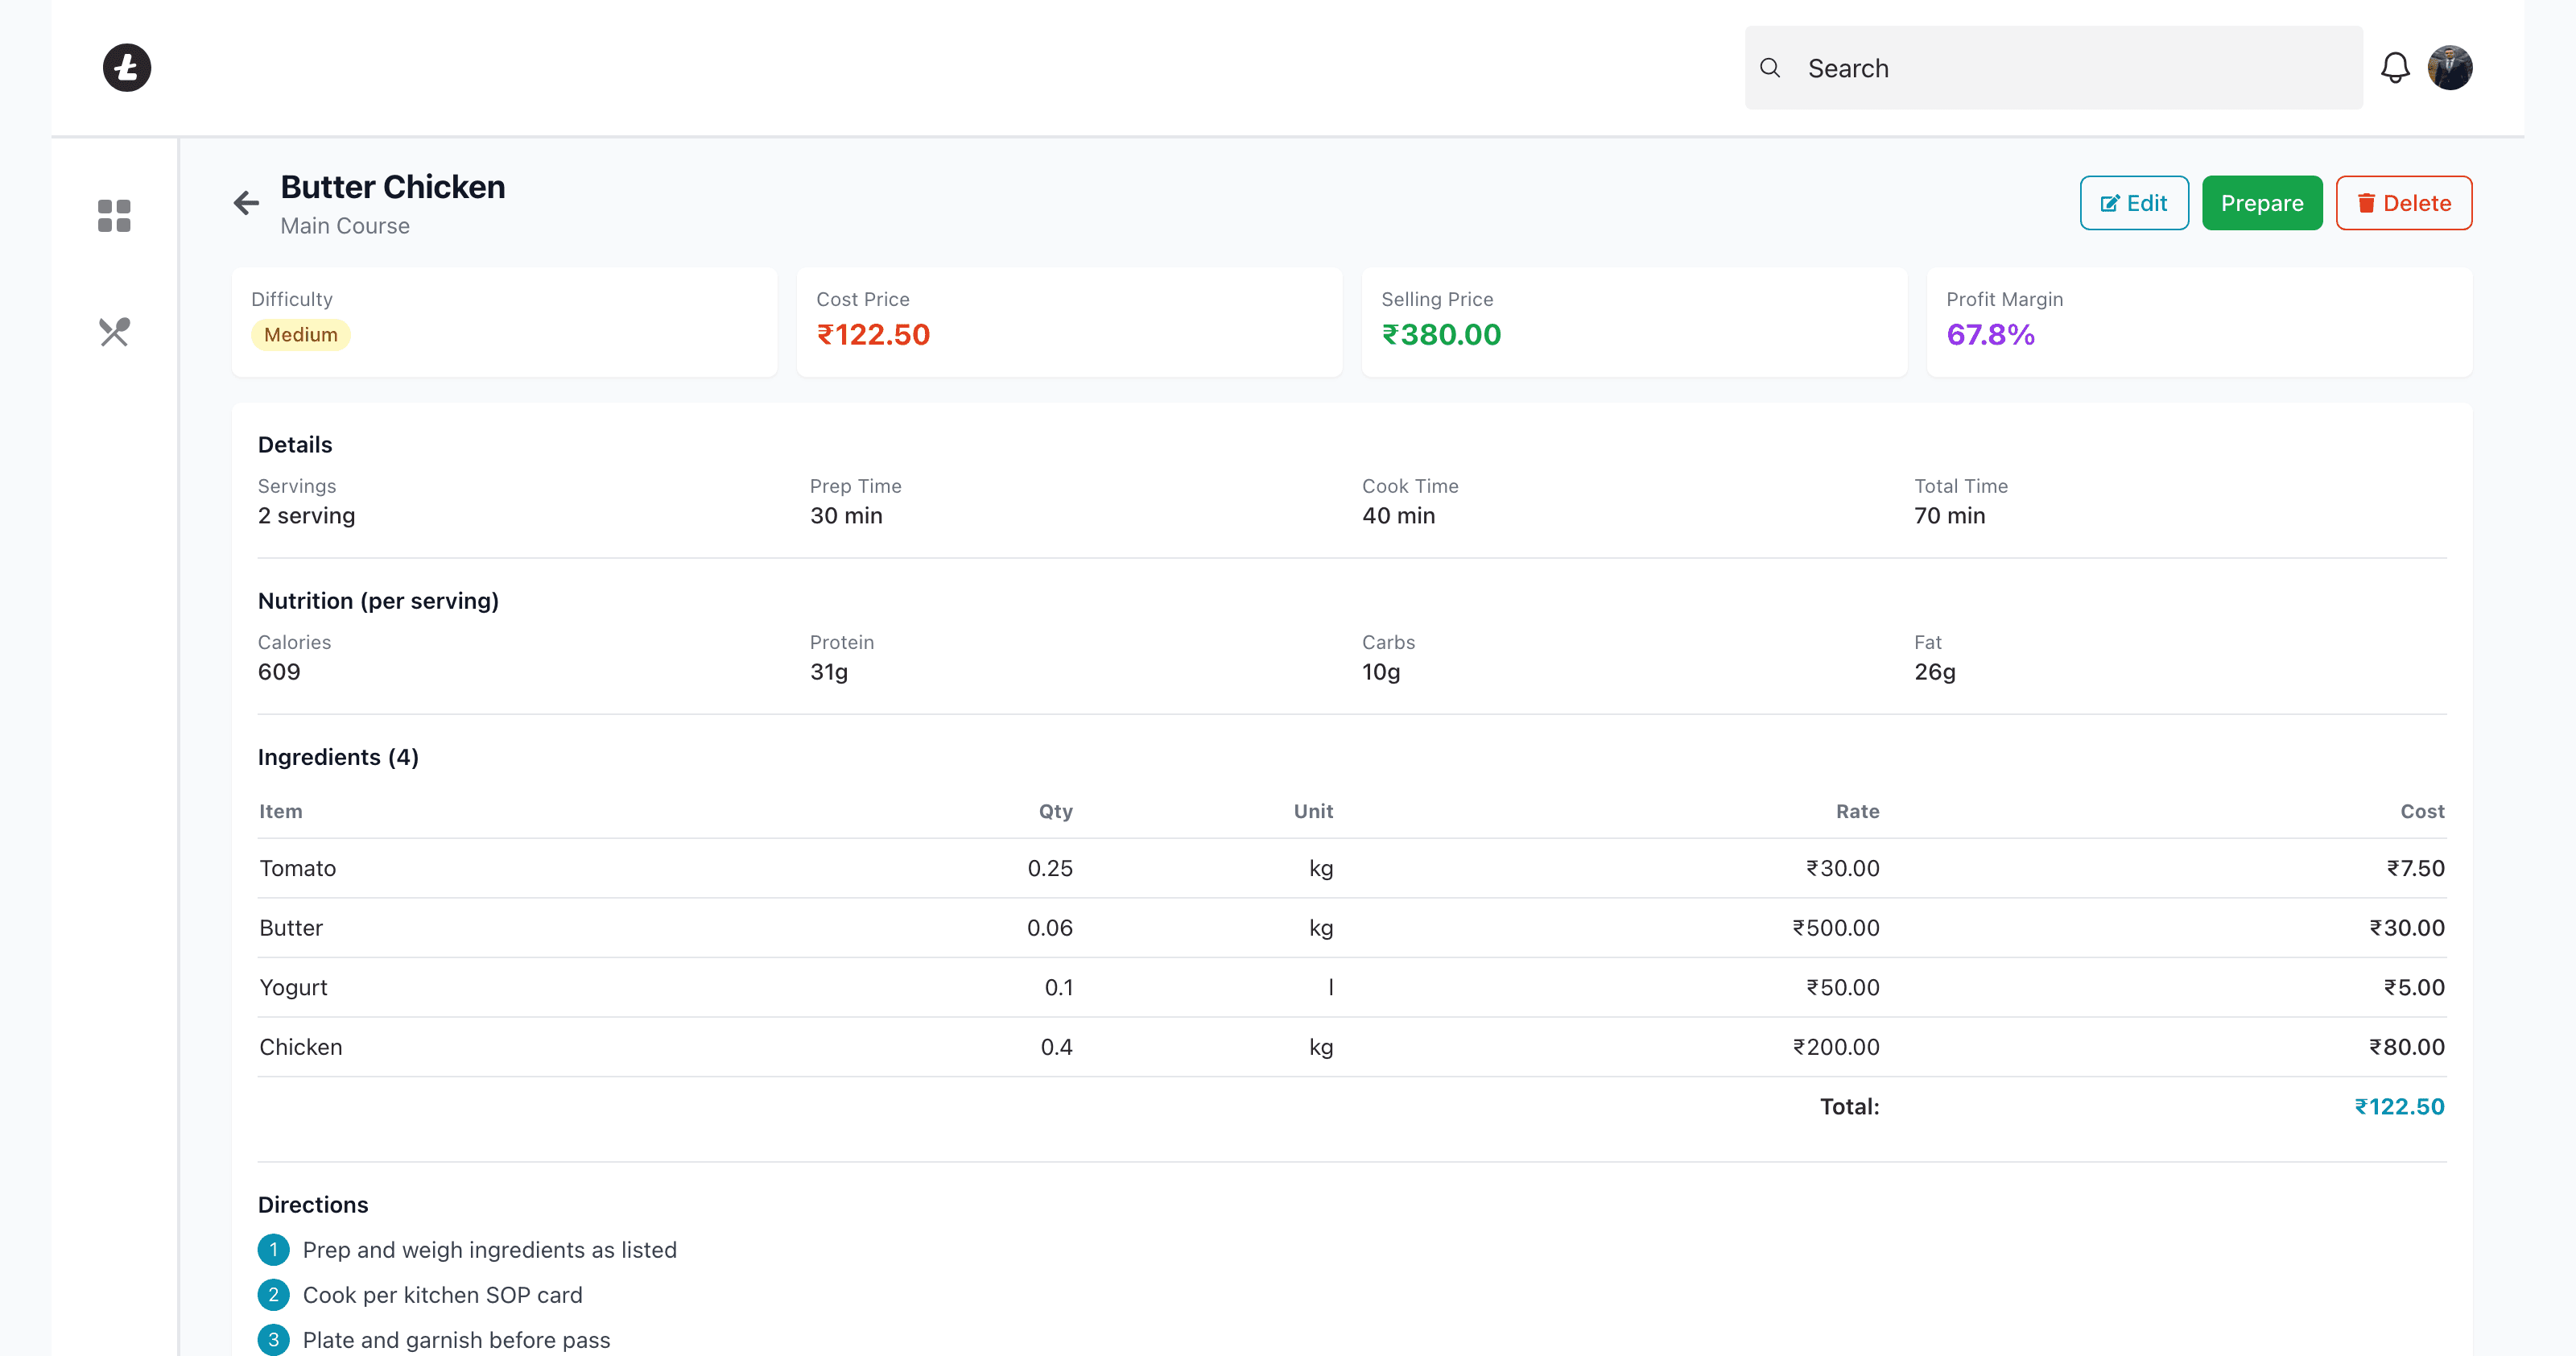Focus the Search input field
The height and width of the screenshot is (1356, 2576).
click(x=2054, y=68)
